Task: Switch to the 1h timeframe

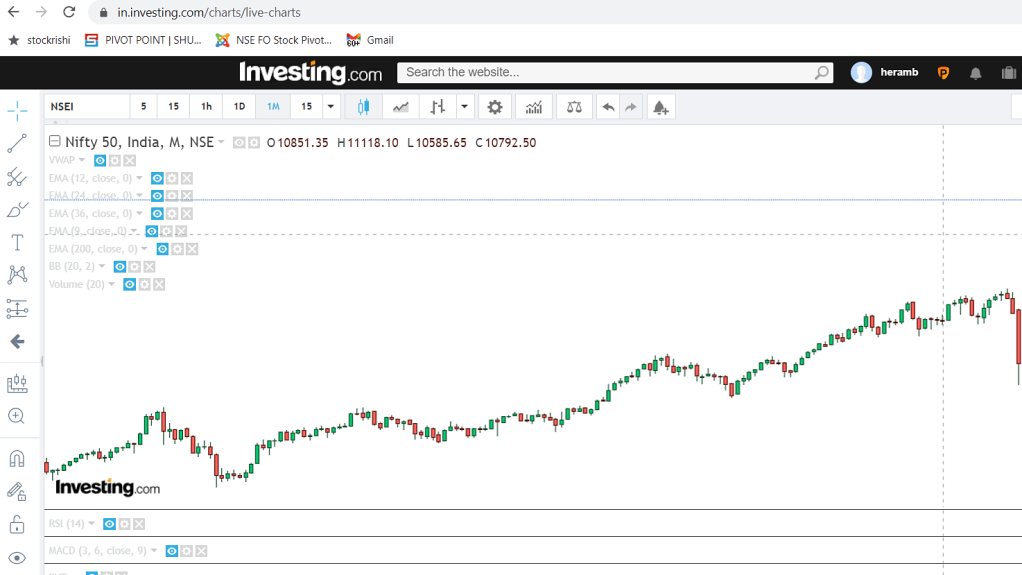Action: [206, 107]
